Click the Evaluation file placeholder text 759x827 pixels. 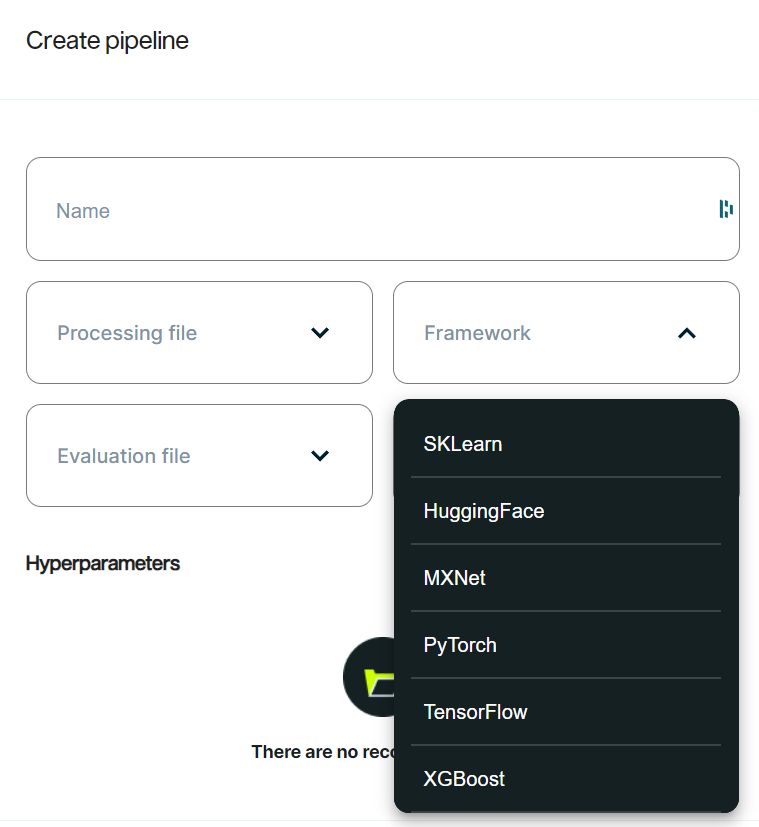click(124, 456)
